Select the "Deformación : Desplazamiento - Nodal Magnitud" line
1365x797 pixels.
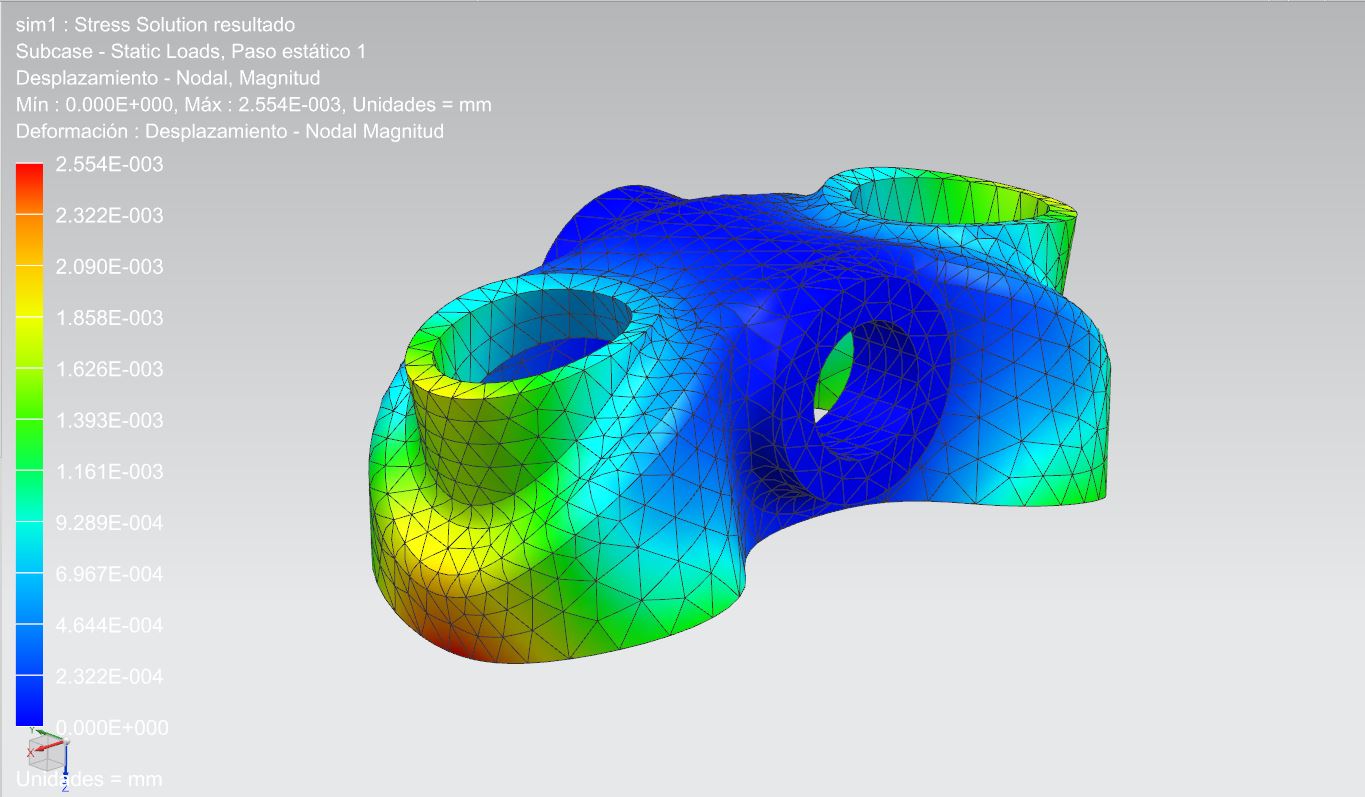(230, 131)
